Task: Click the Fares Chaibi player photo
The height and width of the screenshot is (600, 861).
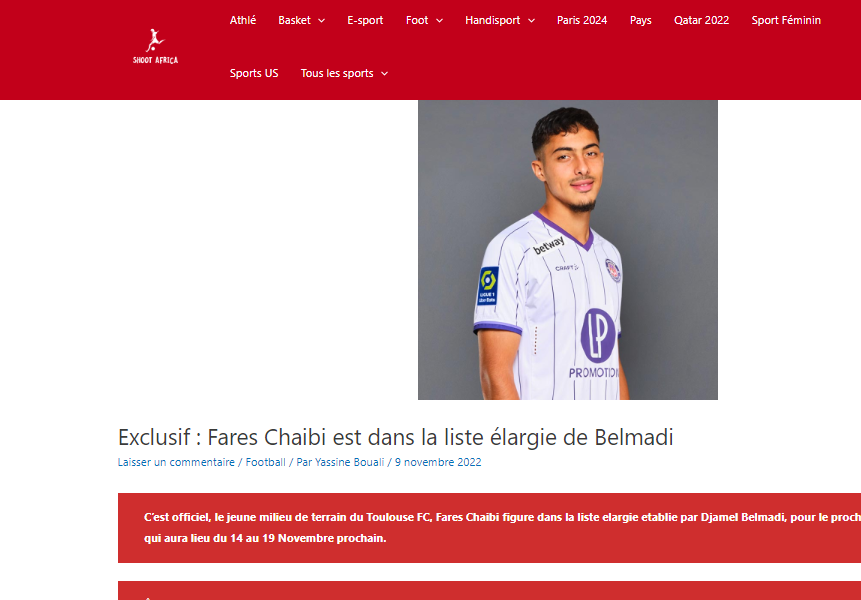Action: tap(568, 250)
